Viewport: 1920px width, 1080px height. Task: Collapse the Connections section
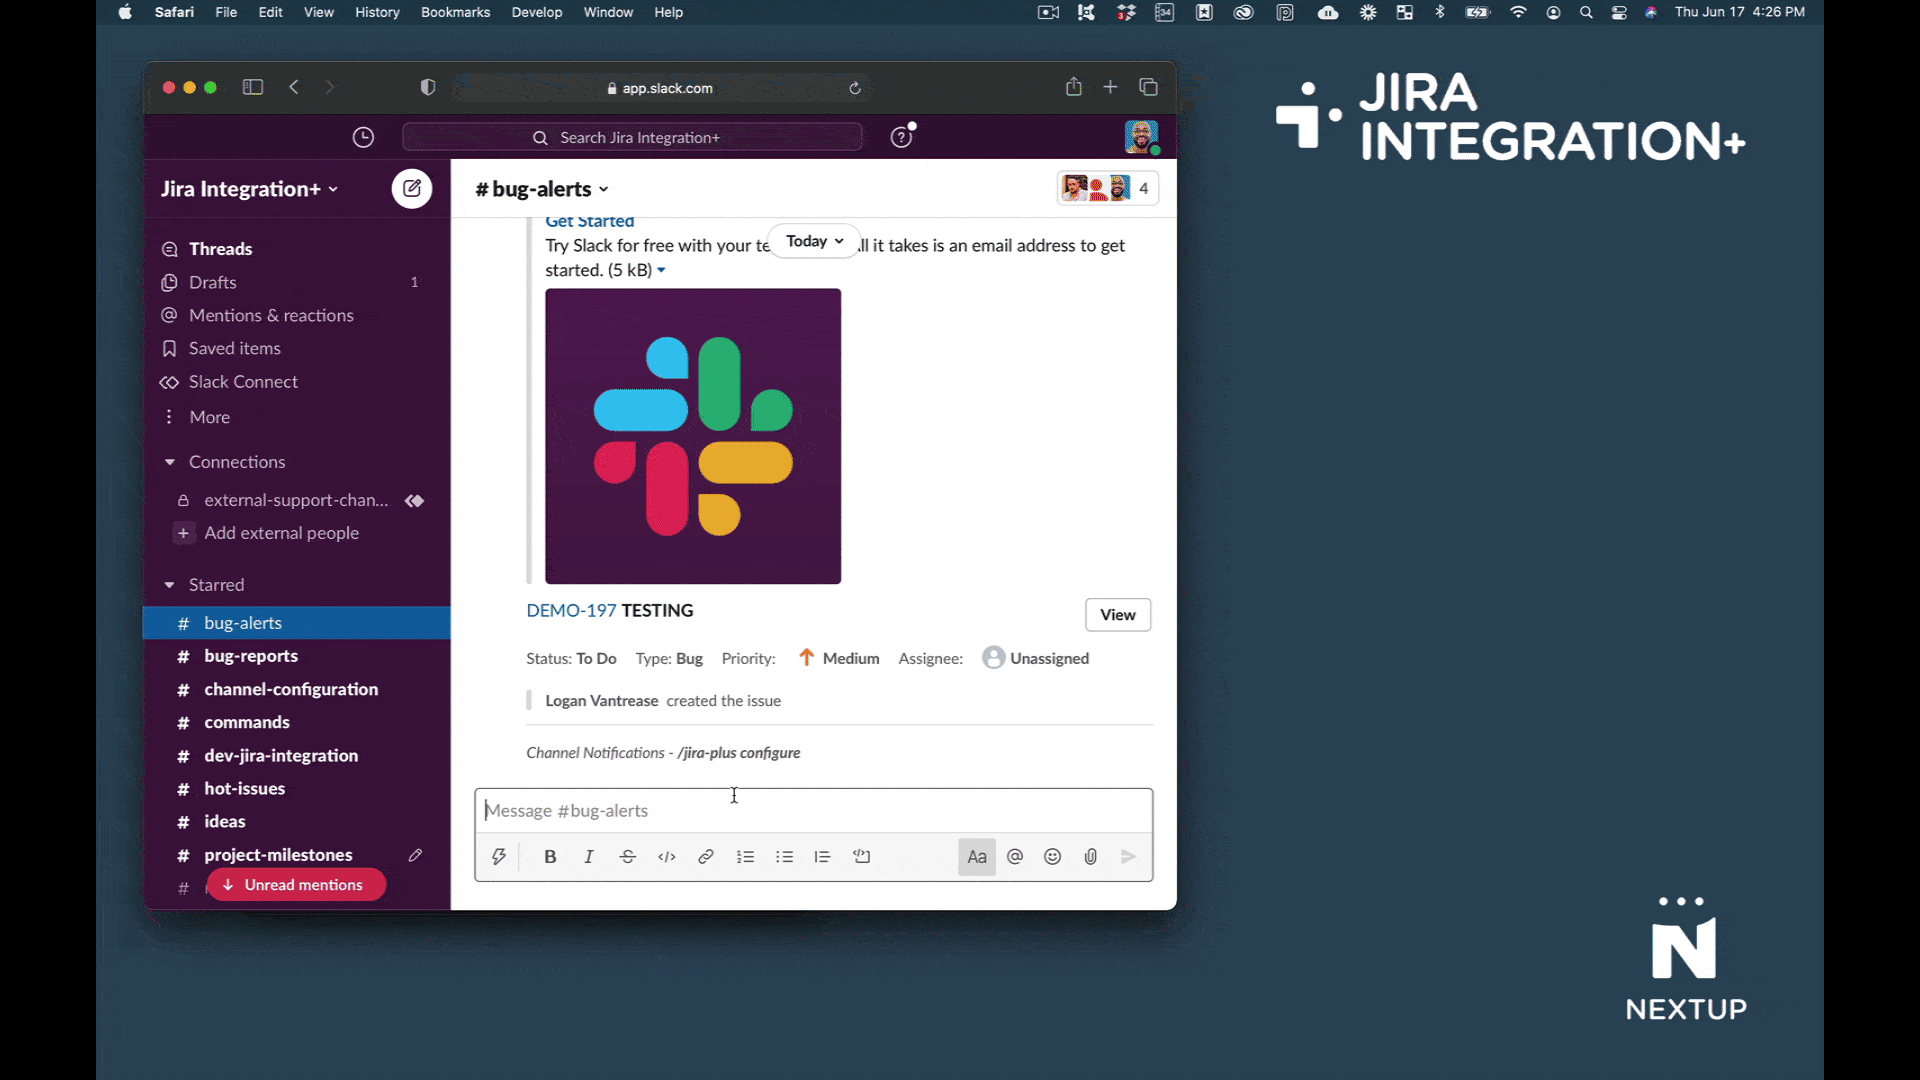click(170, 462)
